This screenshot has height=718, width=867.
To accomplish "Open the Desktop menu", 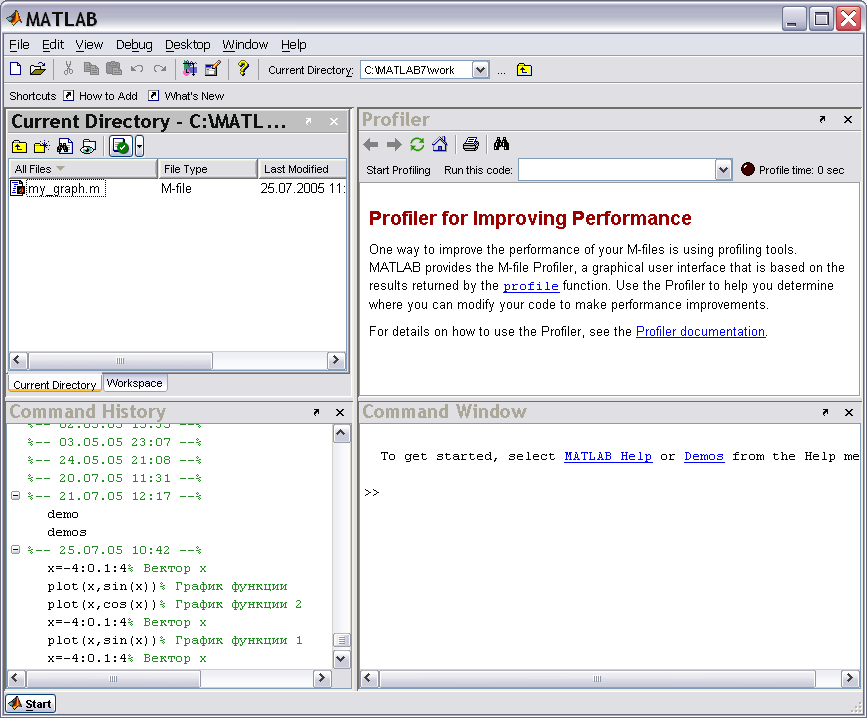I will pos(187,45).
